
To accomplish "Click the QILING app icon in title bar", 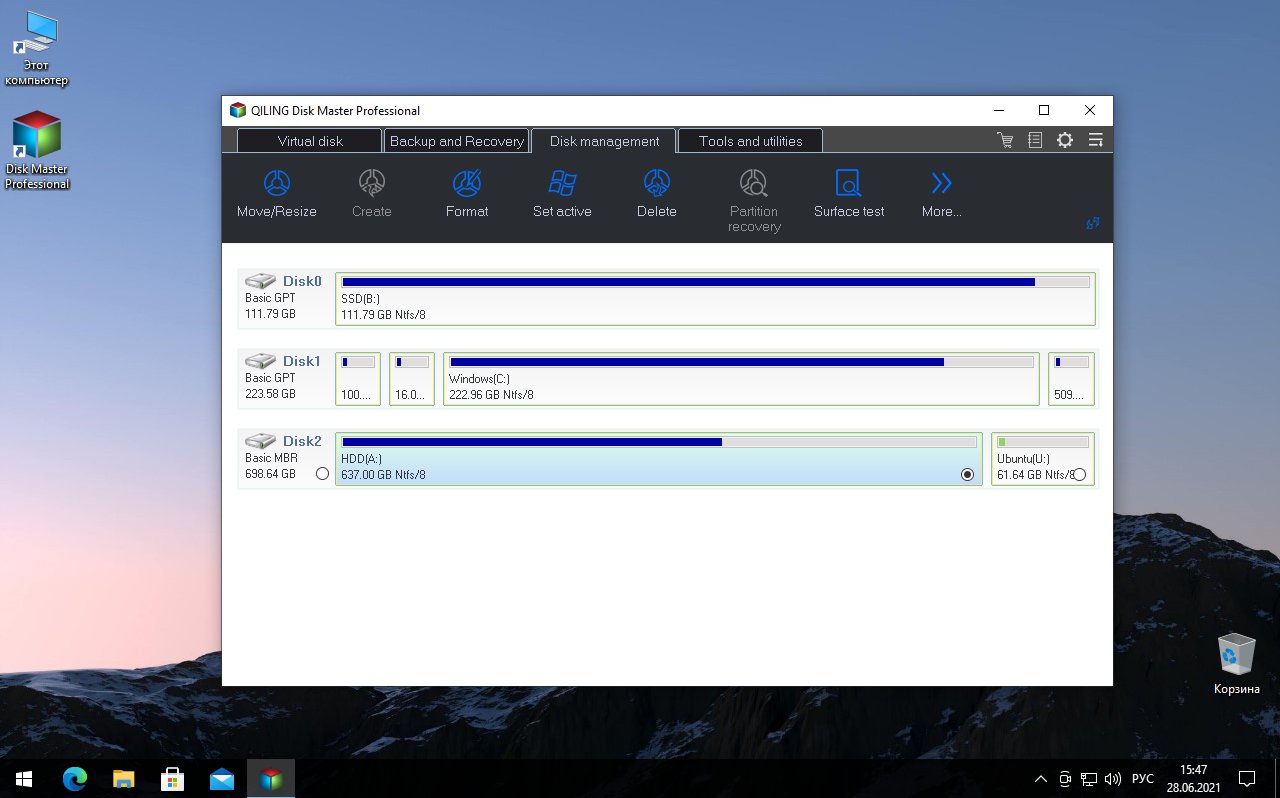I will (x=238, y=110).
